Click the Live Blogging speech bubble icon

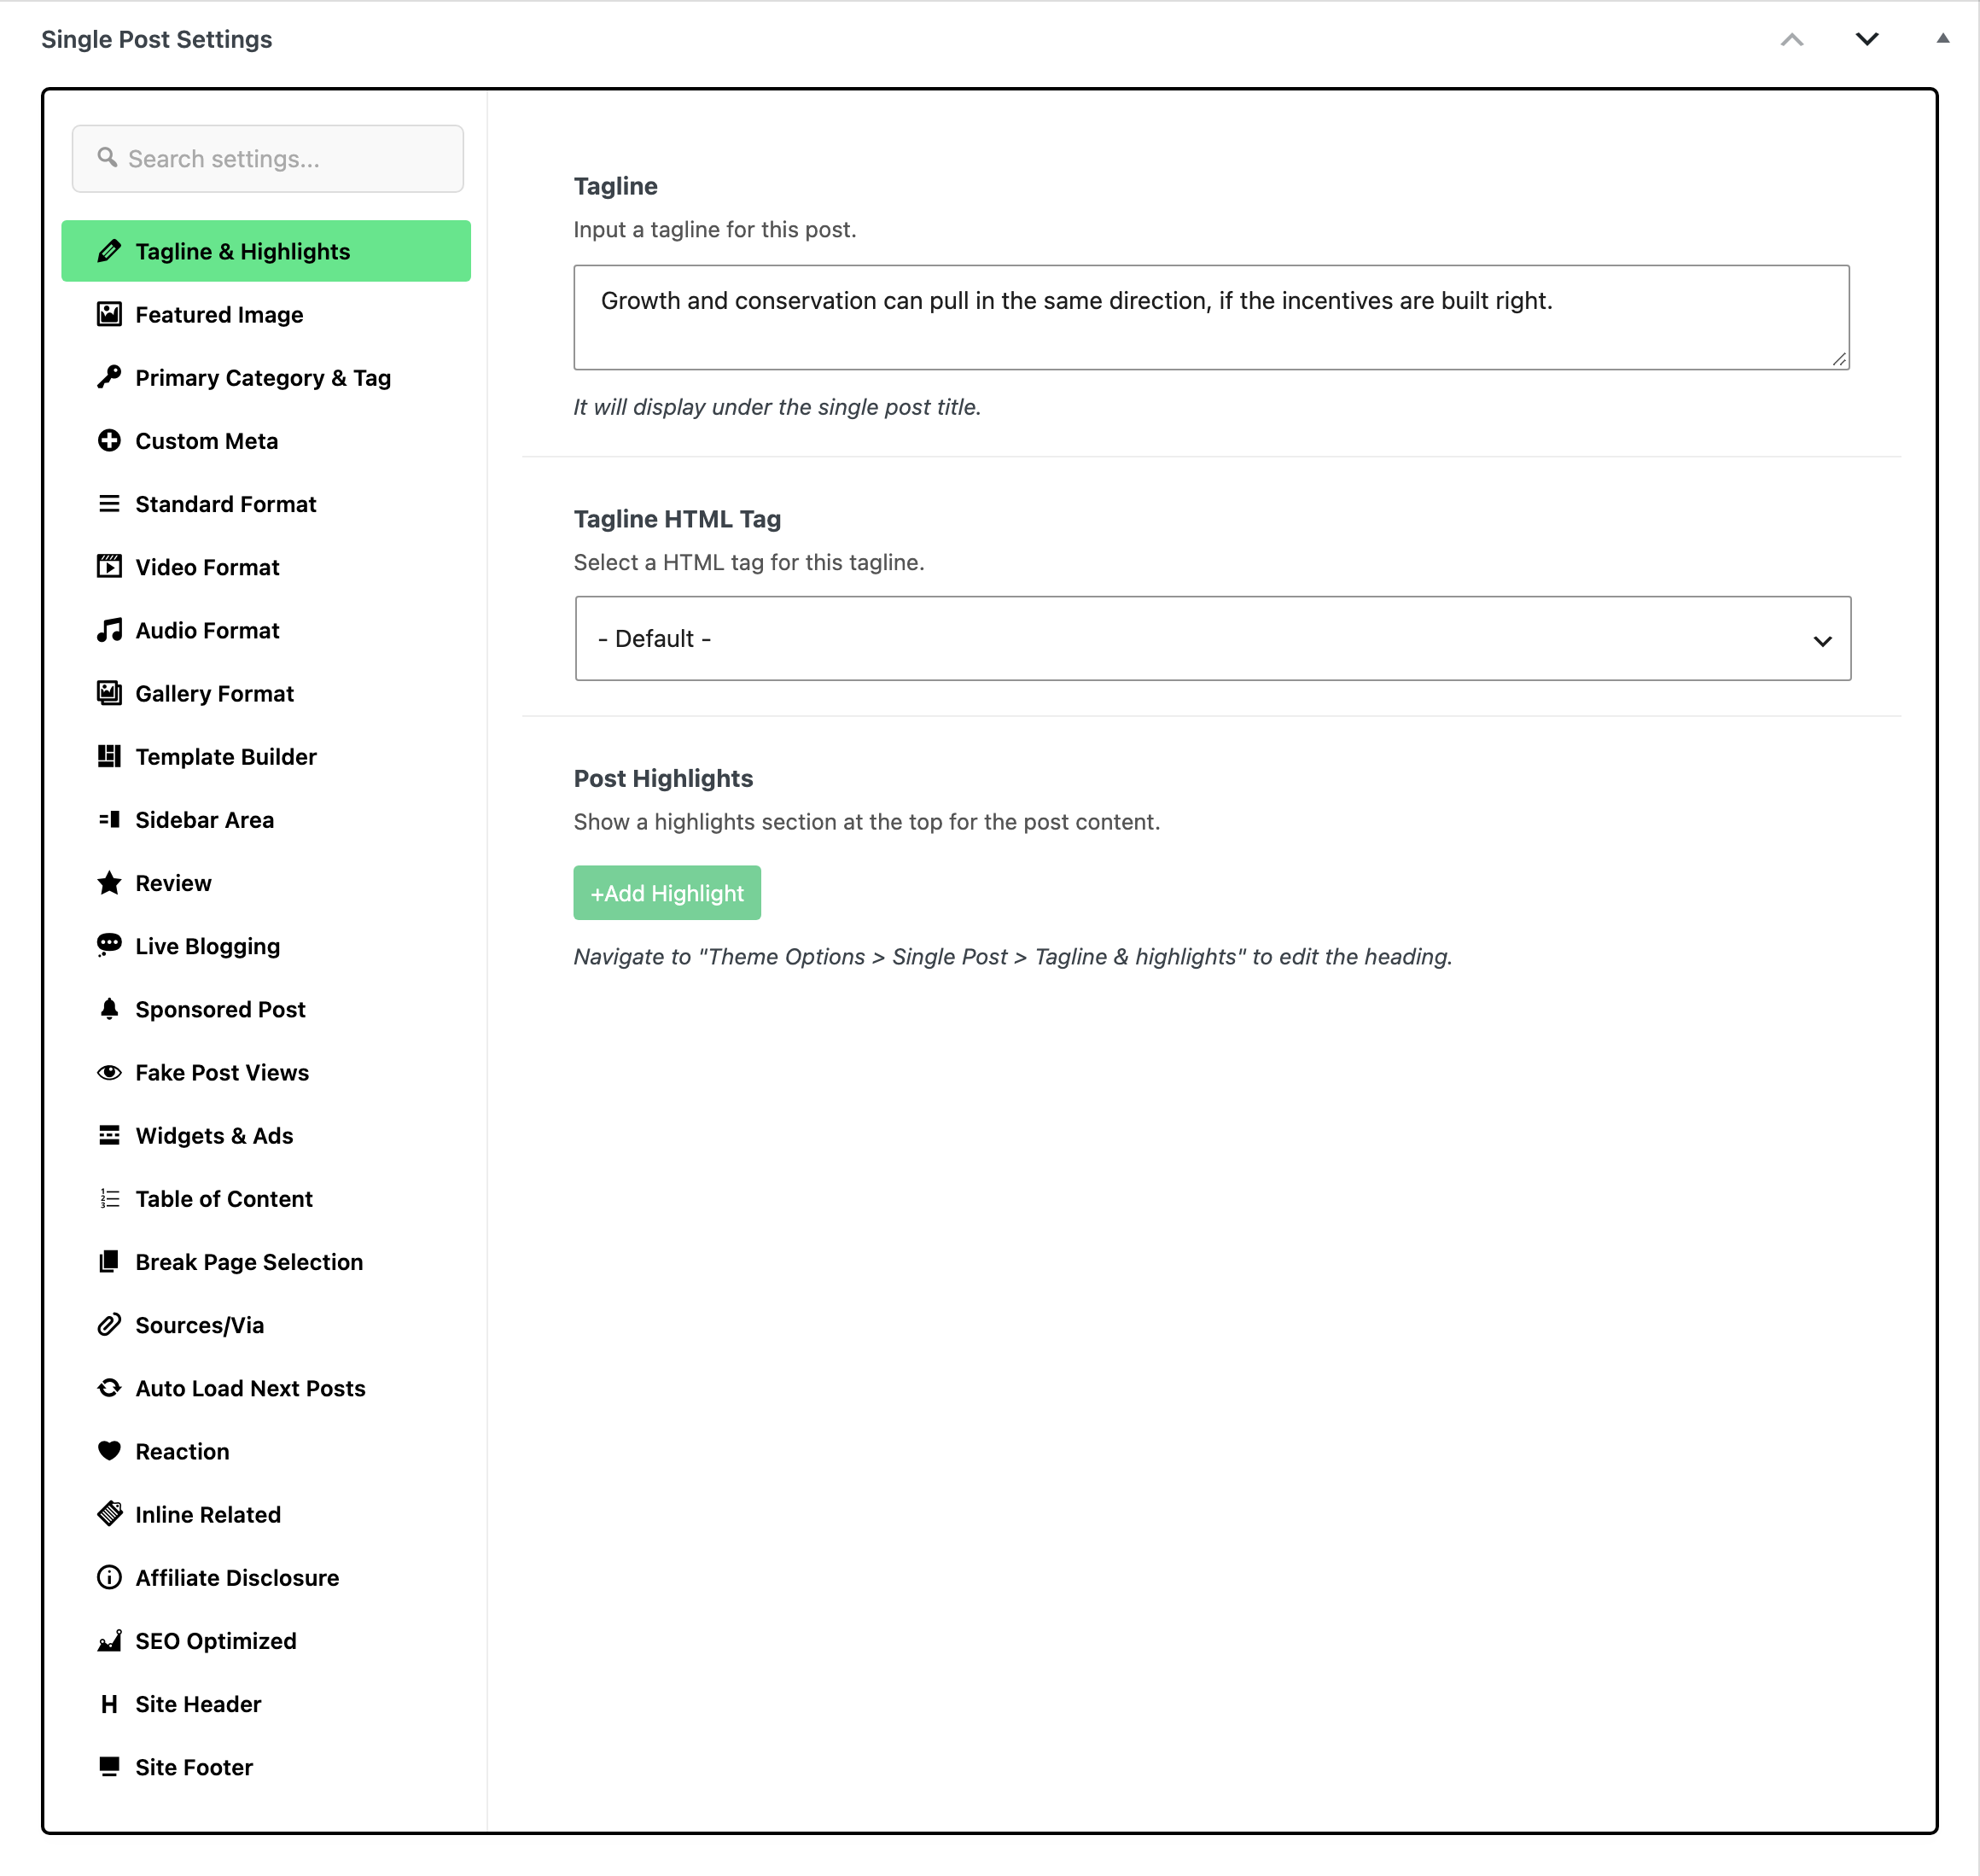(x=109, y=946)
